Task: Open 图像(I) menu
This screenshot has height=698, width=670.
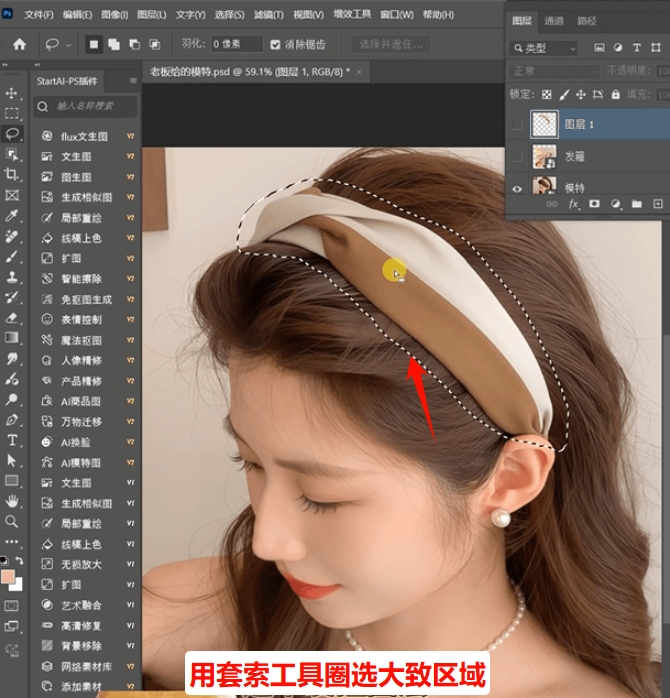Action: [114, 15]
